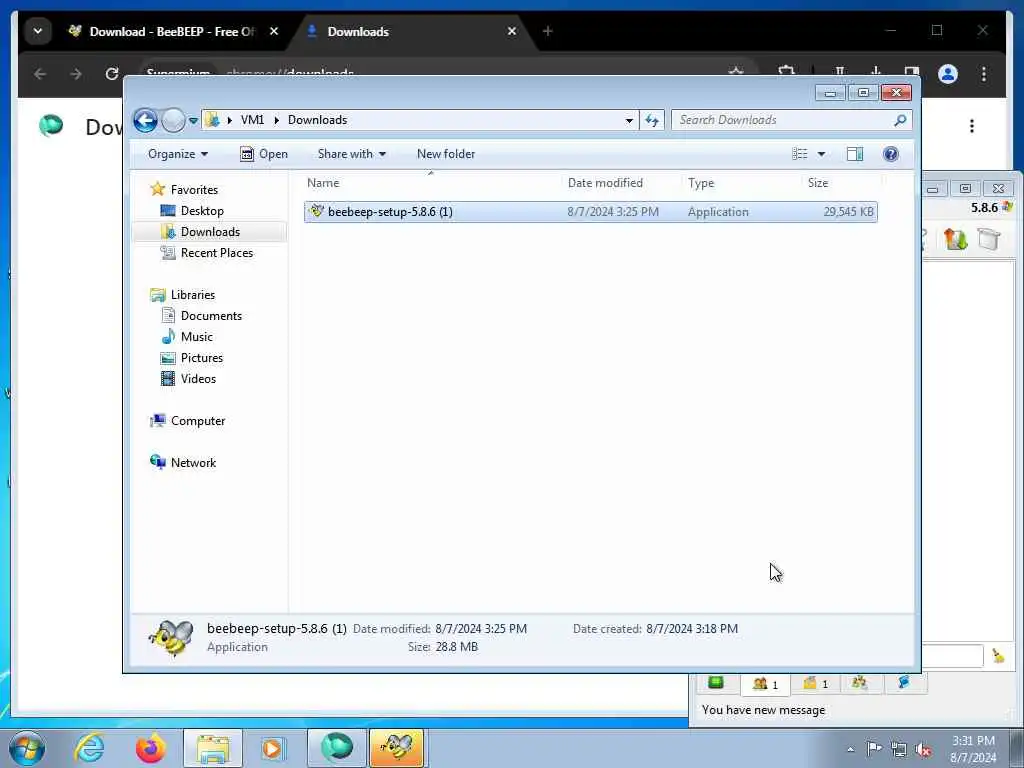Select VM1 in address breadcrumb
Screen dimensions: 1024x768
(252, 120)
